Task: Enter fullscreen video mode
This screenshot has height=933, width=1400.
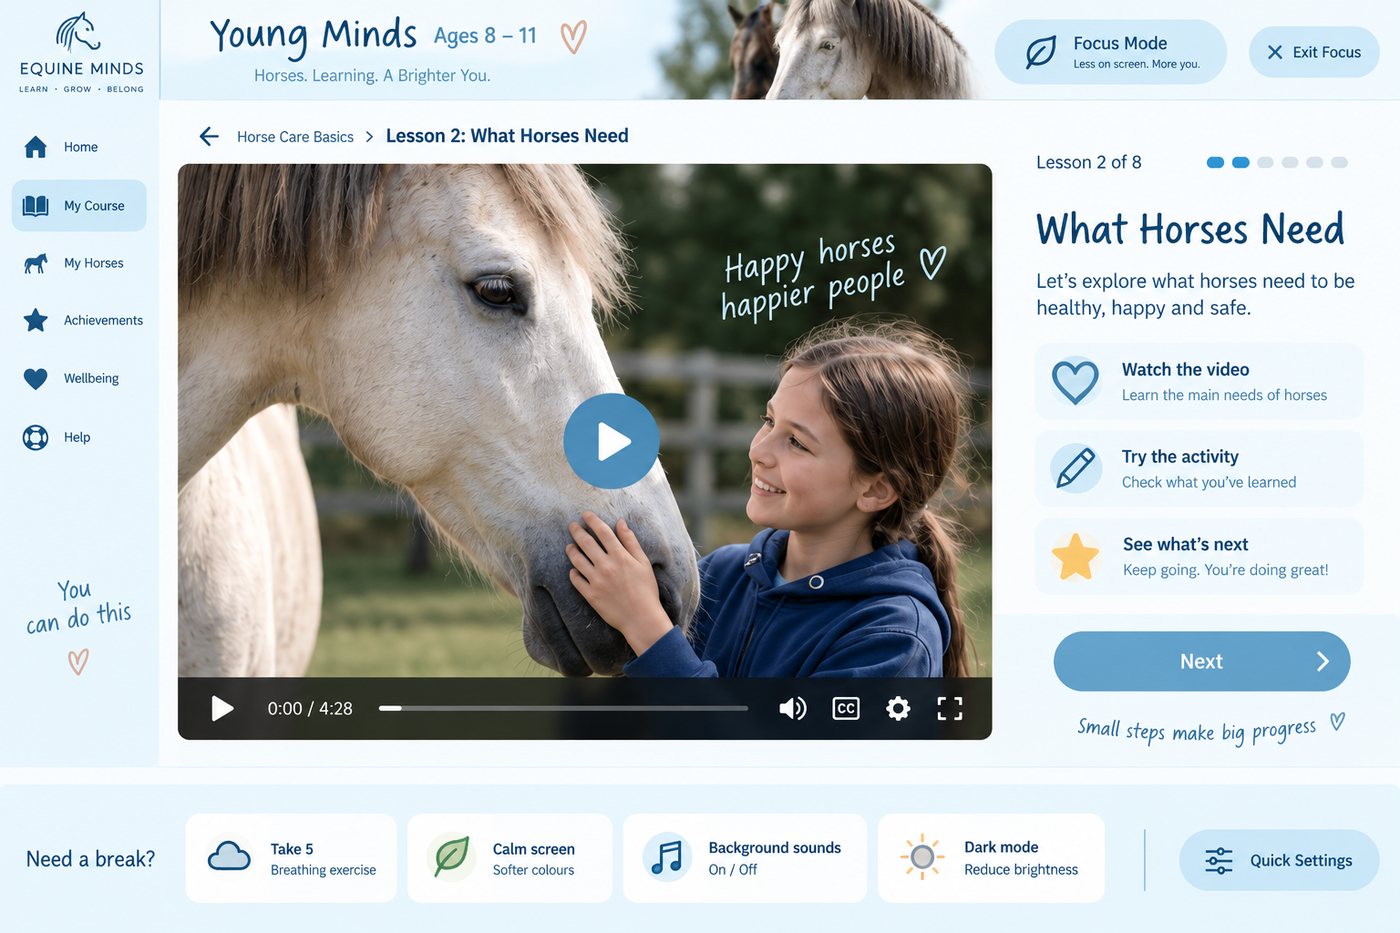Action: coord(950,709)
